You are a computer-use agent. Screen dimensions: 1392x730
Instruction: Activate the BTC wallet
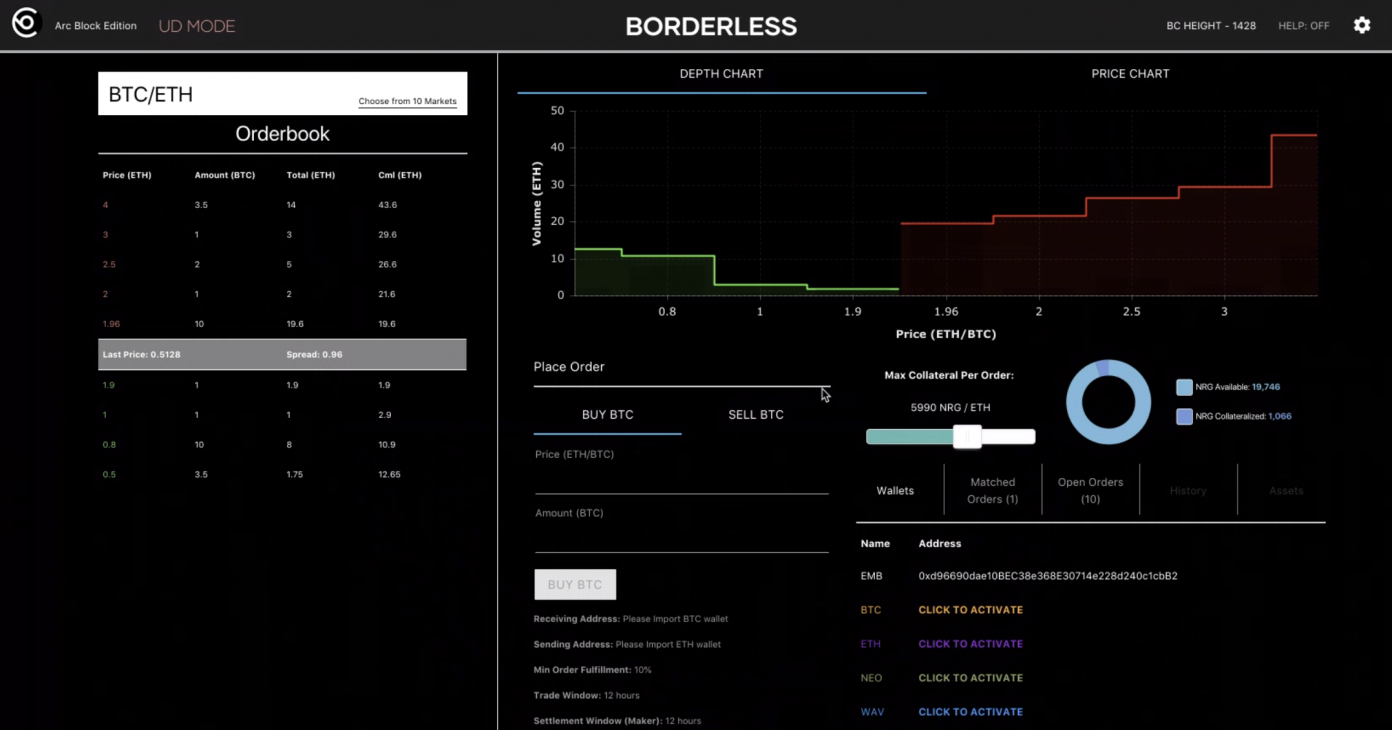click(970, 610)
